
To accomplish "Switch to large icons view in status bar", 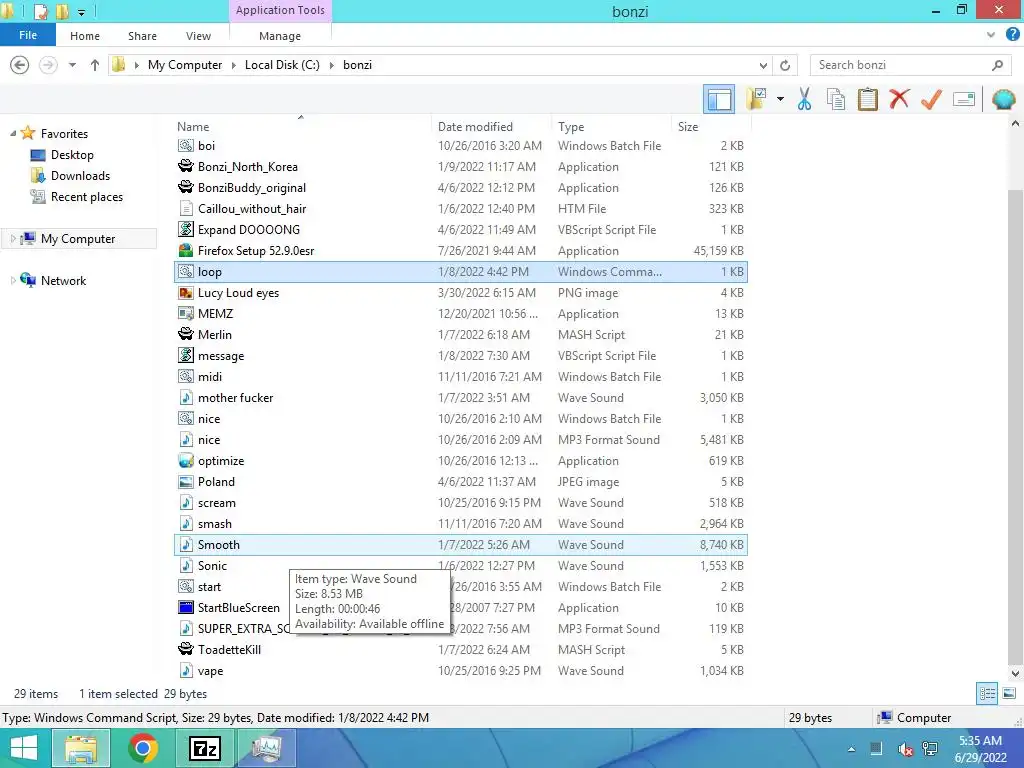I will click(x=1008, y=694).
